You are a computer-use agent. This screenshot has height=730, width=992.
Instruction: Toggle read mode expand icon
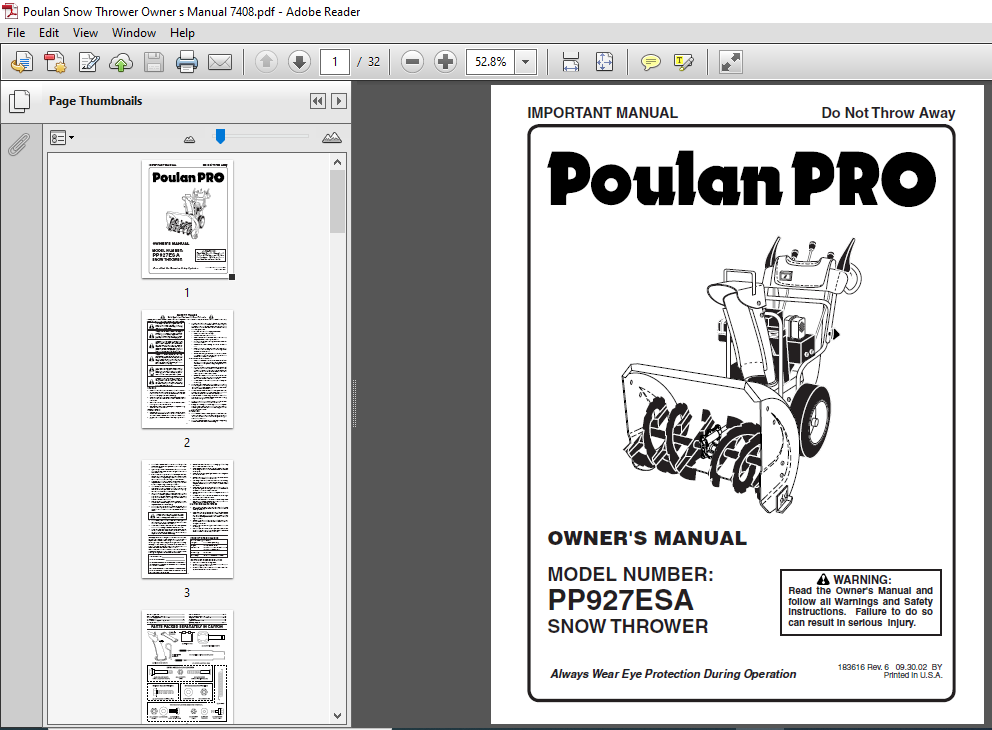pos(731,62)
